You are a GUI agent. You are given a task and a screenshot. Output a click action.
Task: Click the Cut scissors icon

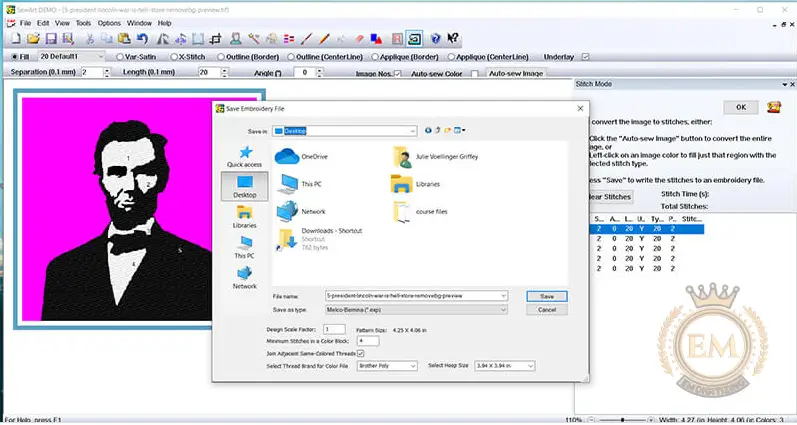[89, 39]
